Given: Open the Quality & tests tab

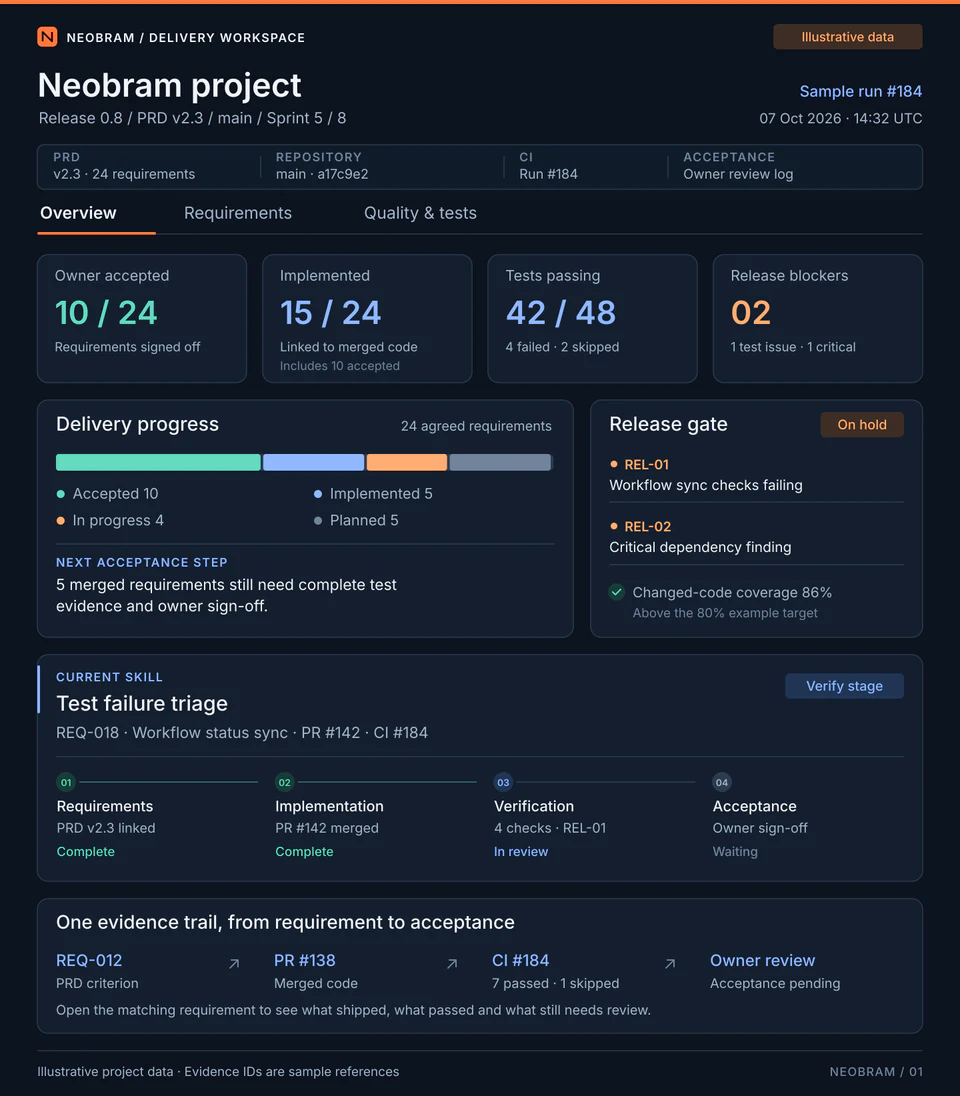Looking at the screenshot, I should [x=420, y=213].
